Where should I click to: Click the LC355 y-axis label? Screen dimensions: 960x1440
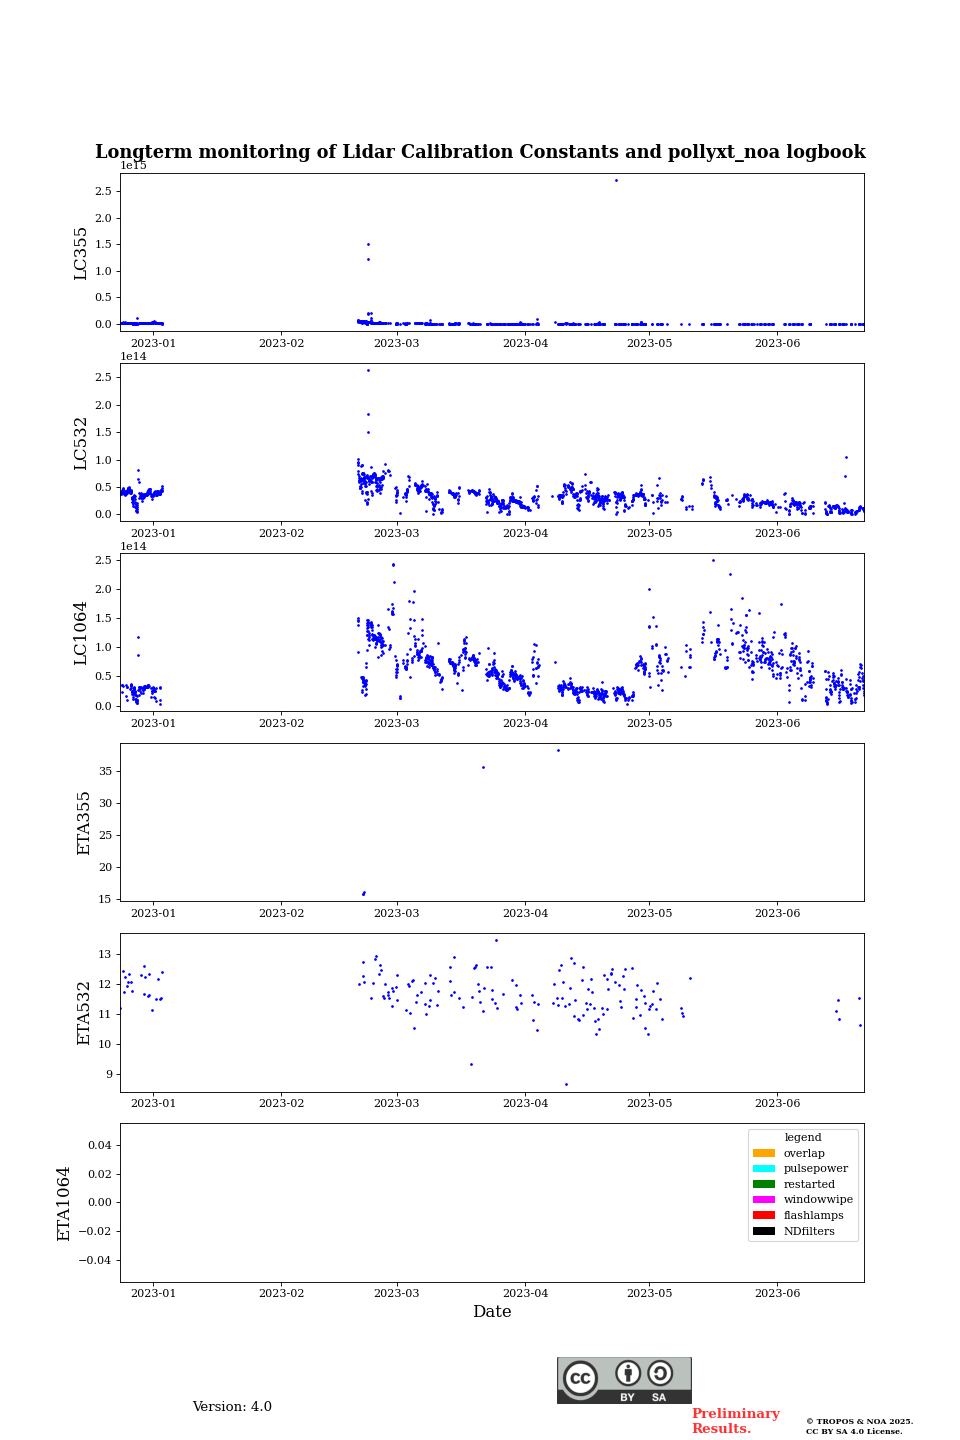point(81,253)
